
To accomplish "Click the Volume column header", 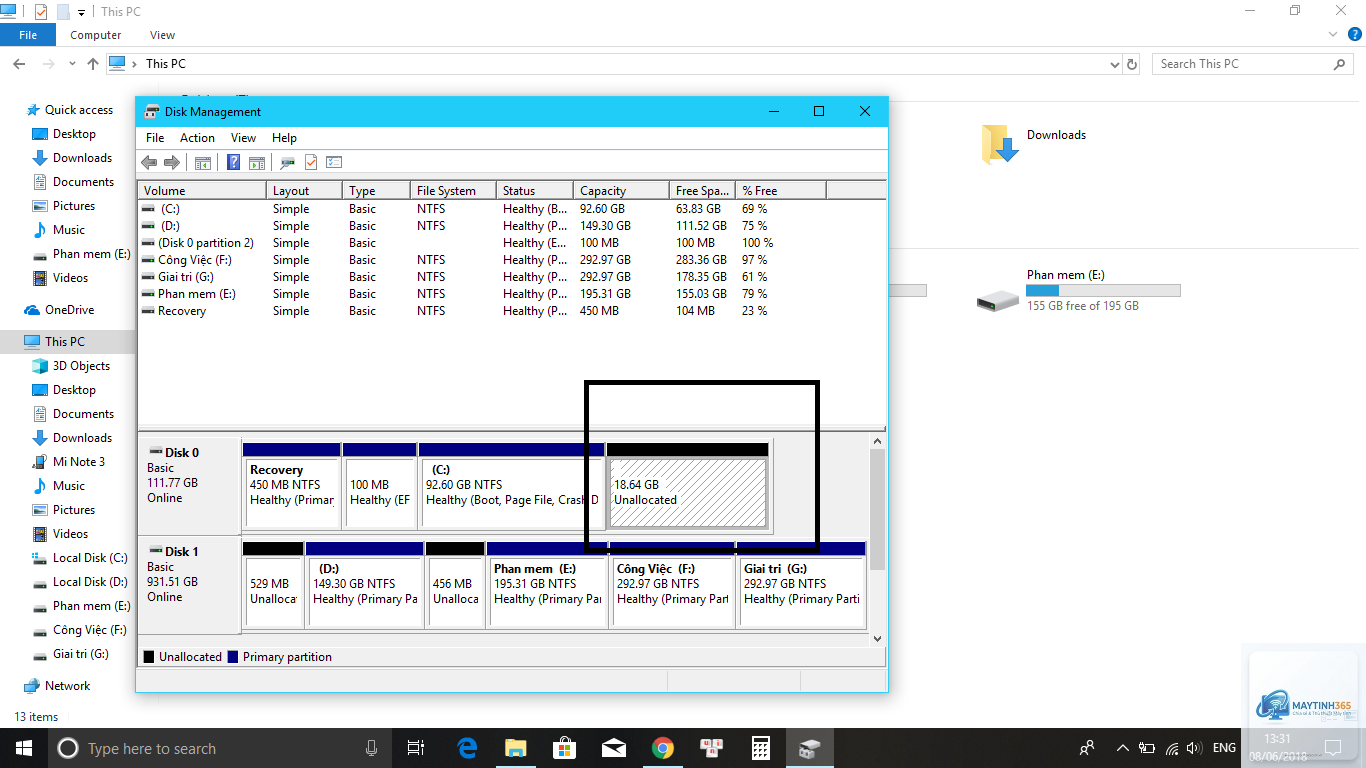I will (x=202, y=190).
